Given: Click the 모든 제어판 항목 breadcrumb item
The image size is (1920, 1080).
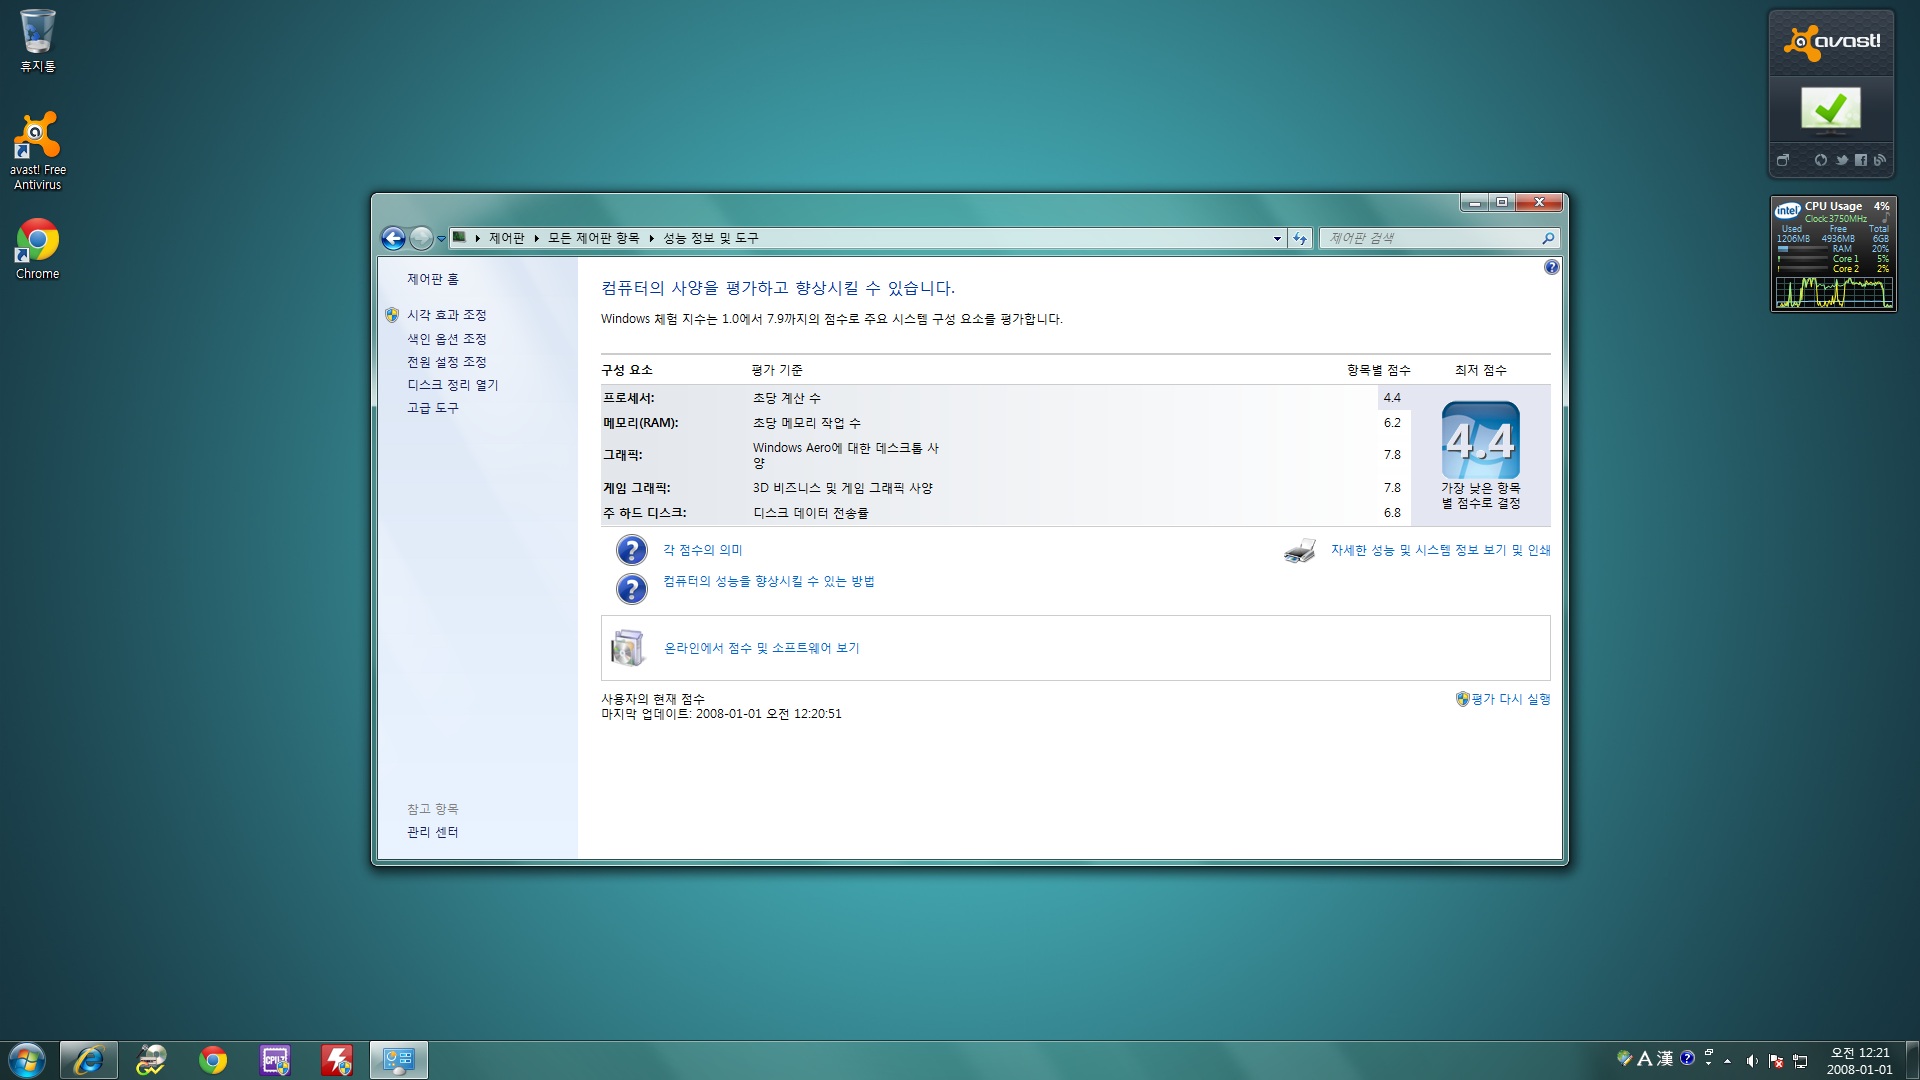Looking at the screenshot, I should tap(593, 238).
